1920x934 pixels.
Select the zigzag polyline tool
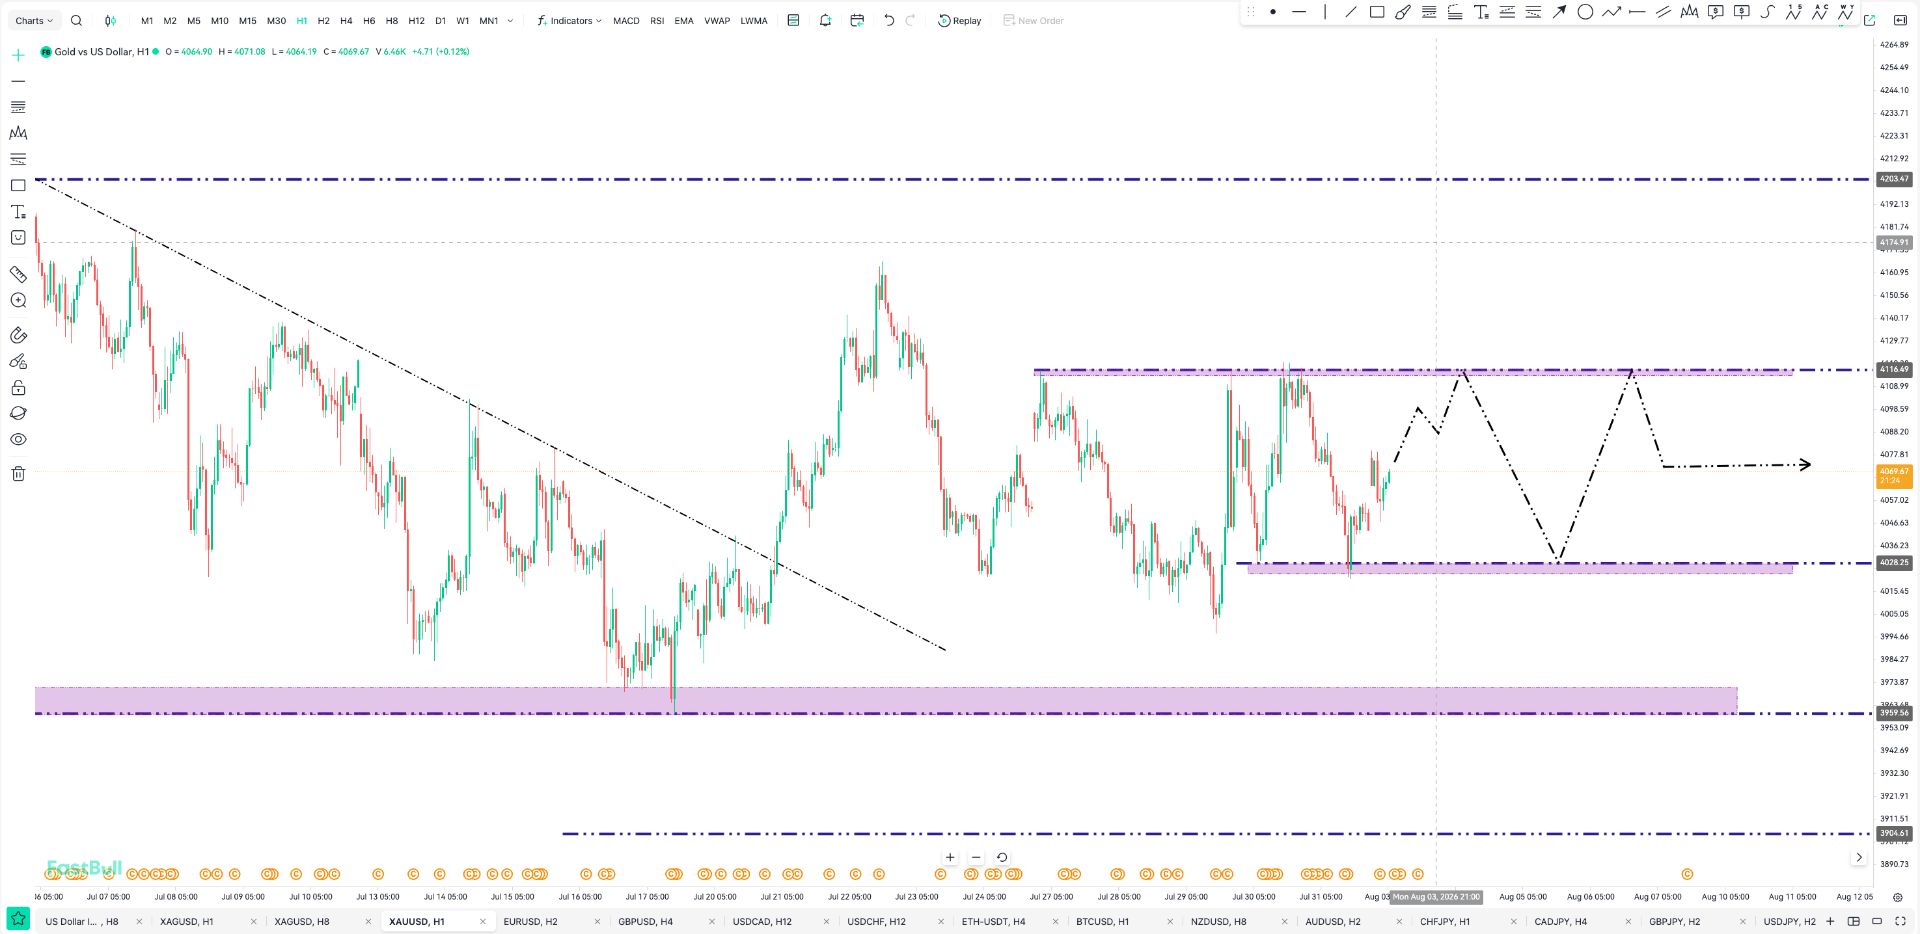(1611, 12)
